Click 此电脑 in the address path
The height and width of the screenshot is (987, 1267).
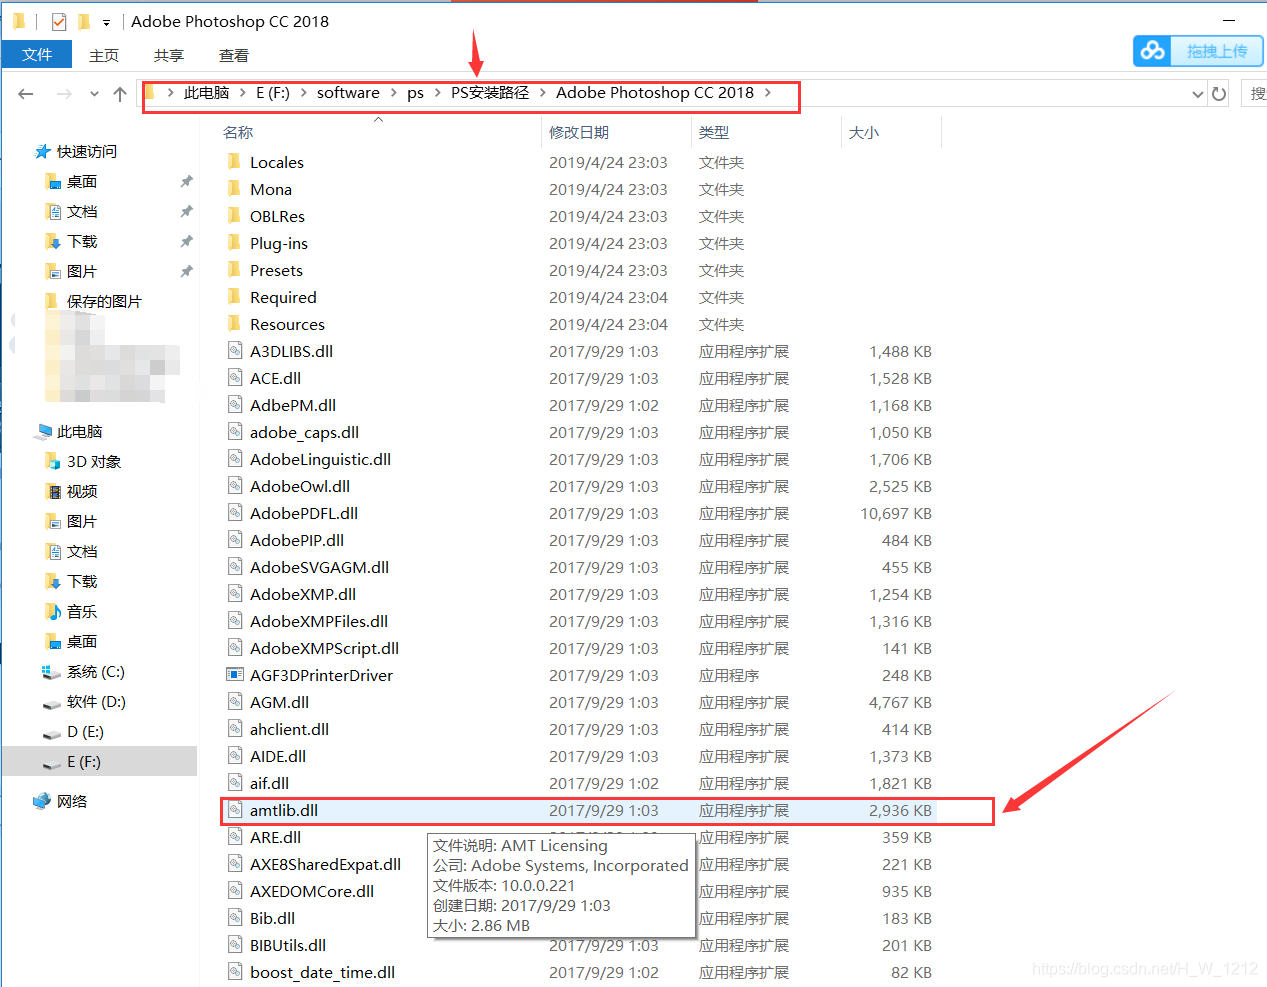[x=207, y=93]
